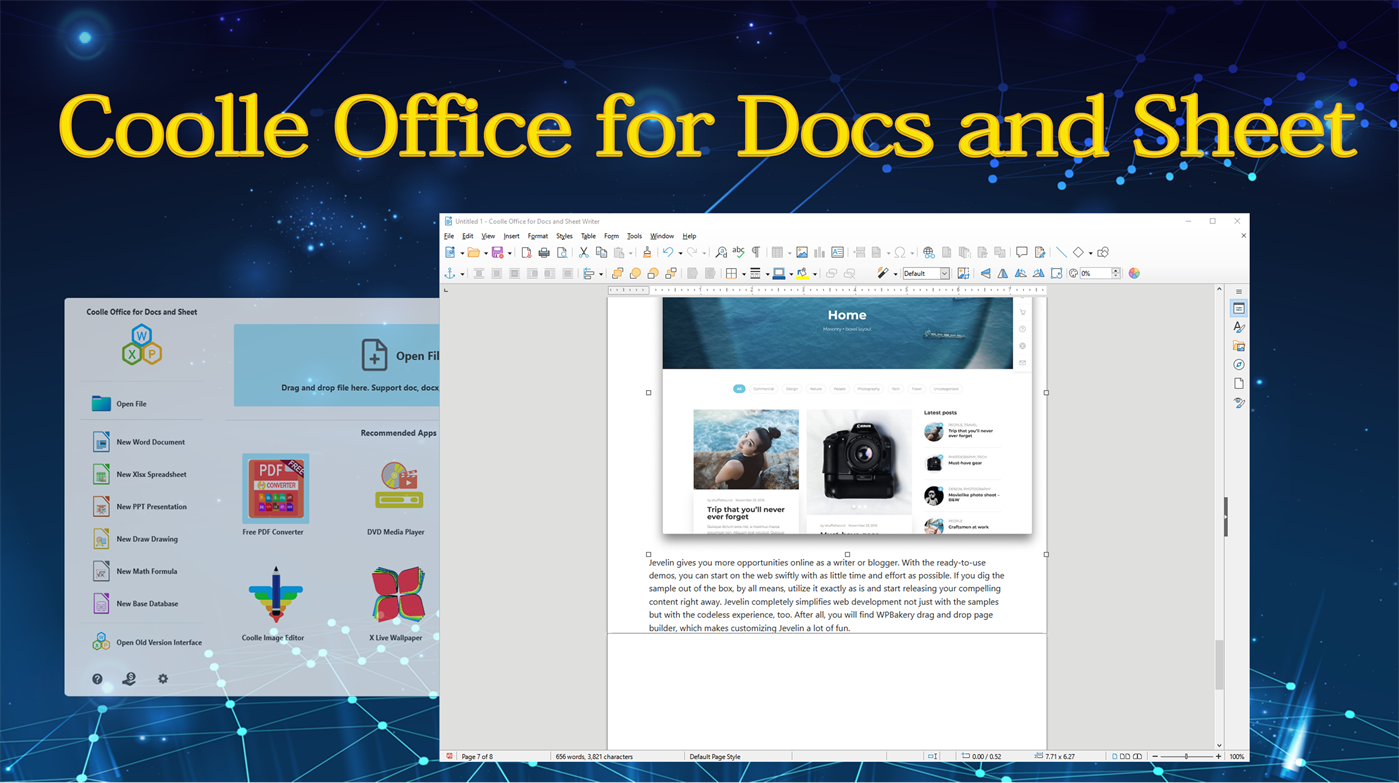Open the Form menu

[x=611, y=236]
